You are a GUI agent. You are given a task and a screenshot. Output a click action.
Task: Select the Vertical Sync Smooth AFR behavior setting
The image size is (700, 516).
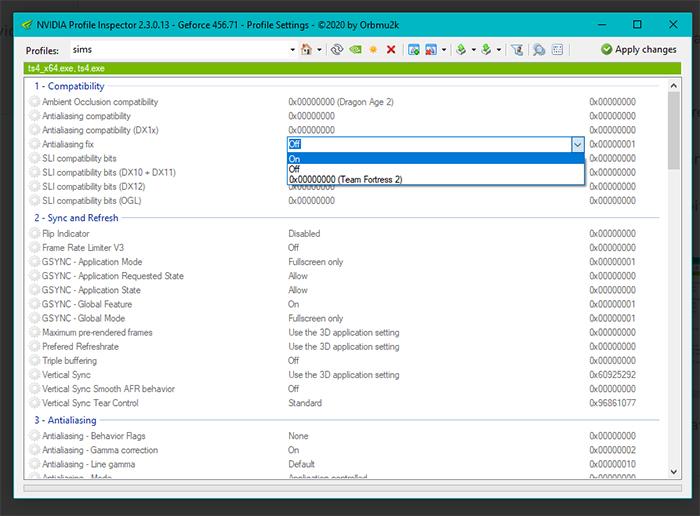click(x=108, y=389)
